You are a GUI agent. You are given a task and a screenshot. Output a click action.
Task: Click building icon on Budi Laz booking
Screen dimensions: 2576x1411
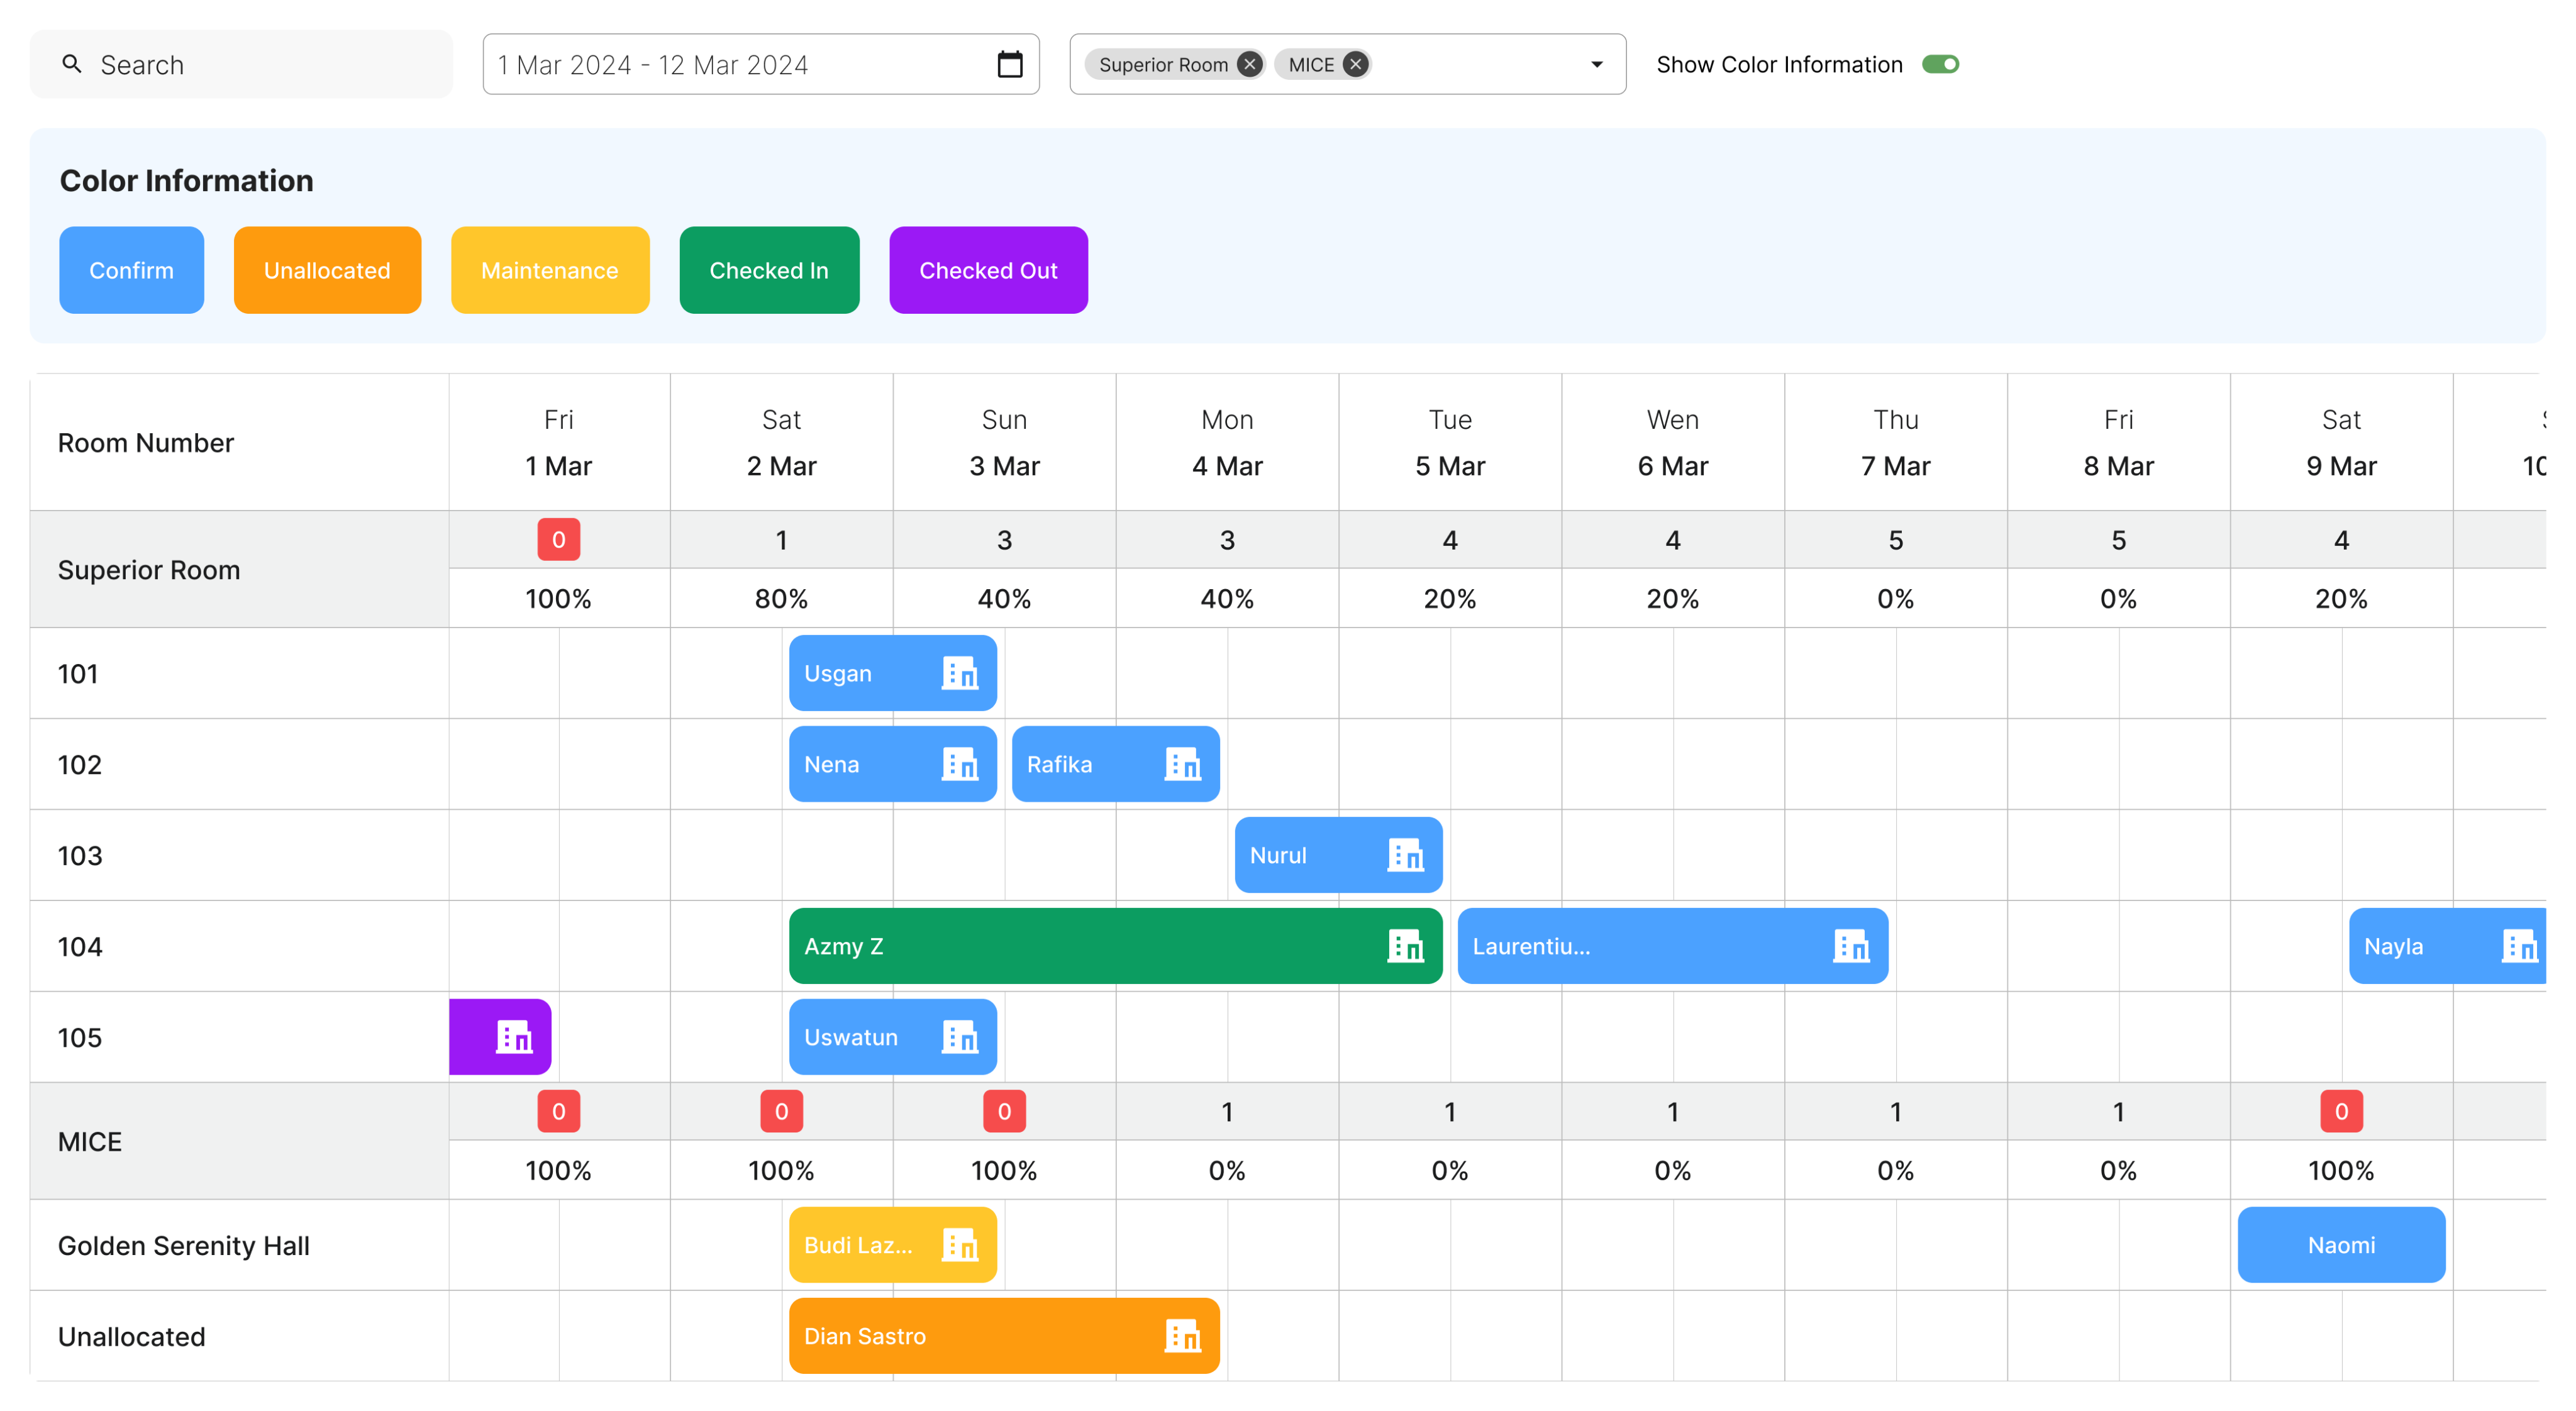[x=960, y=1245]
